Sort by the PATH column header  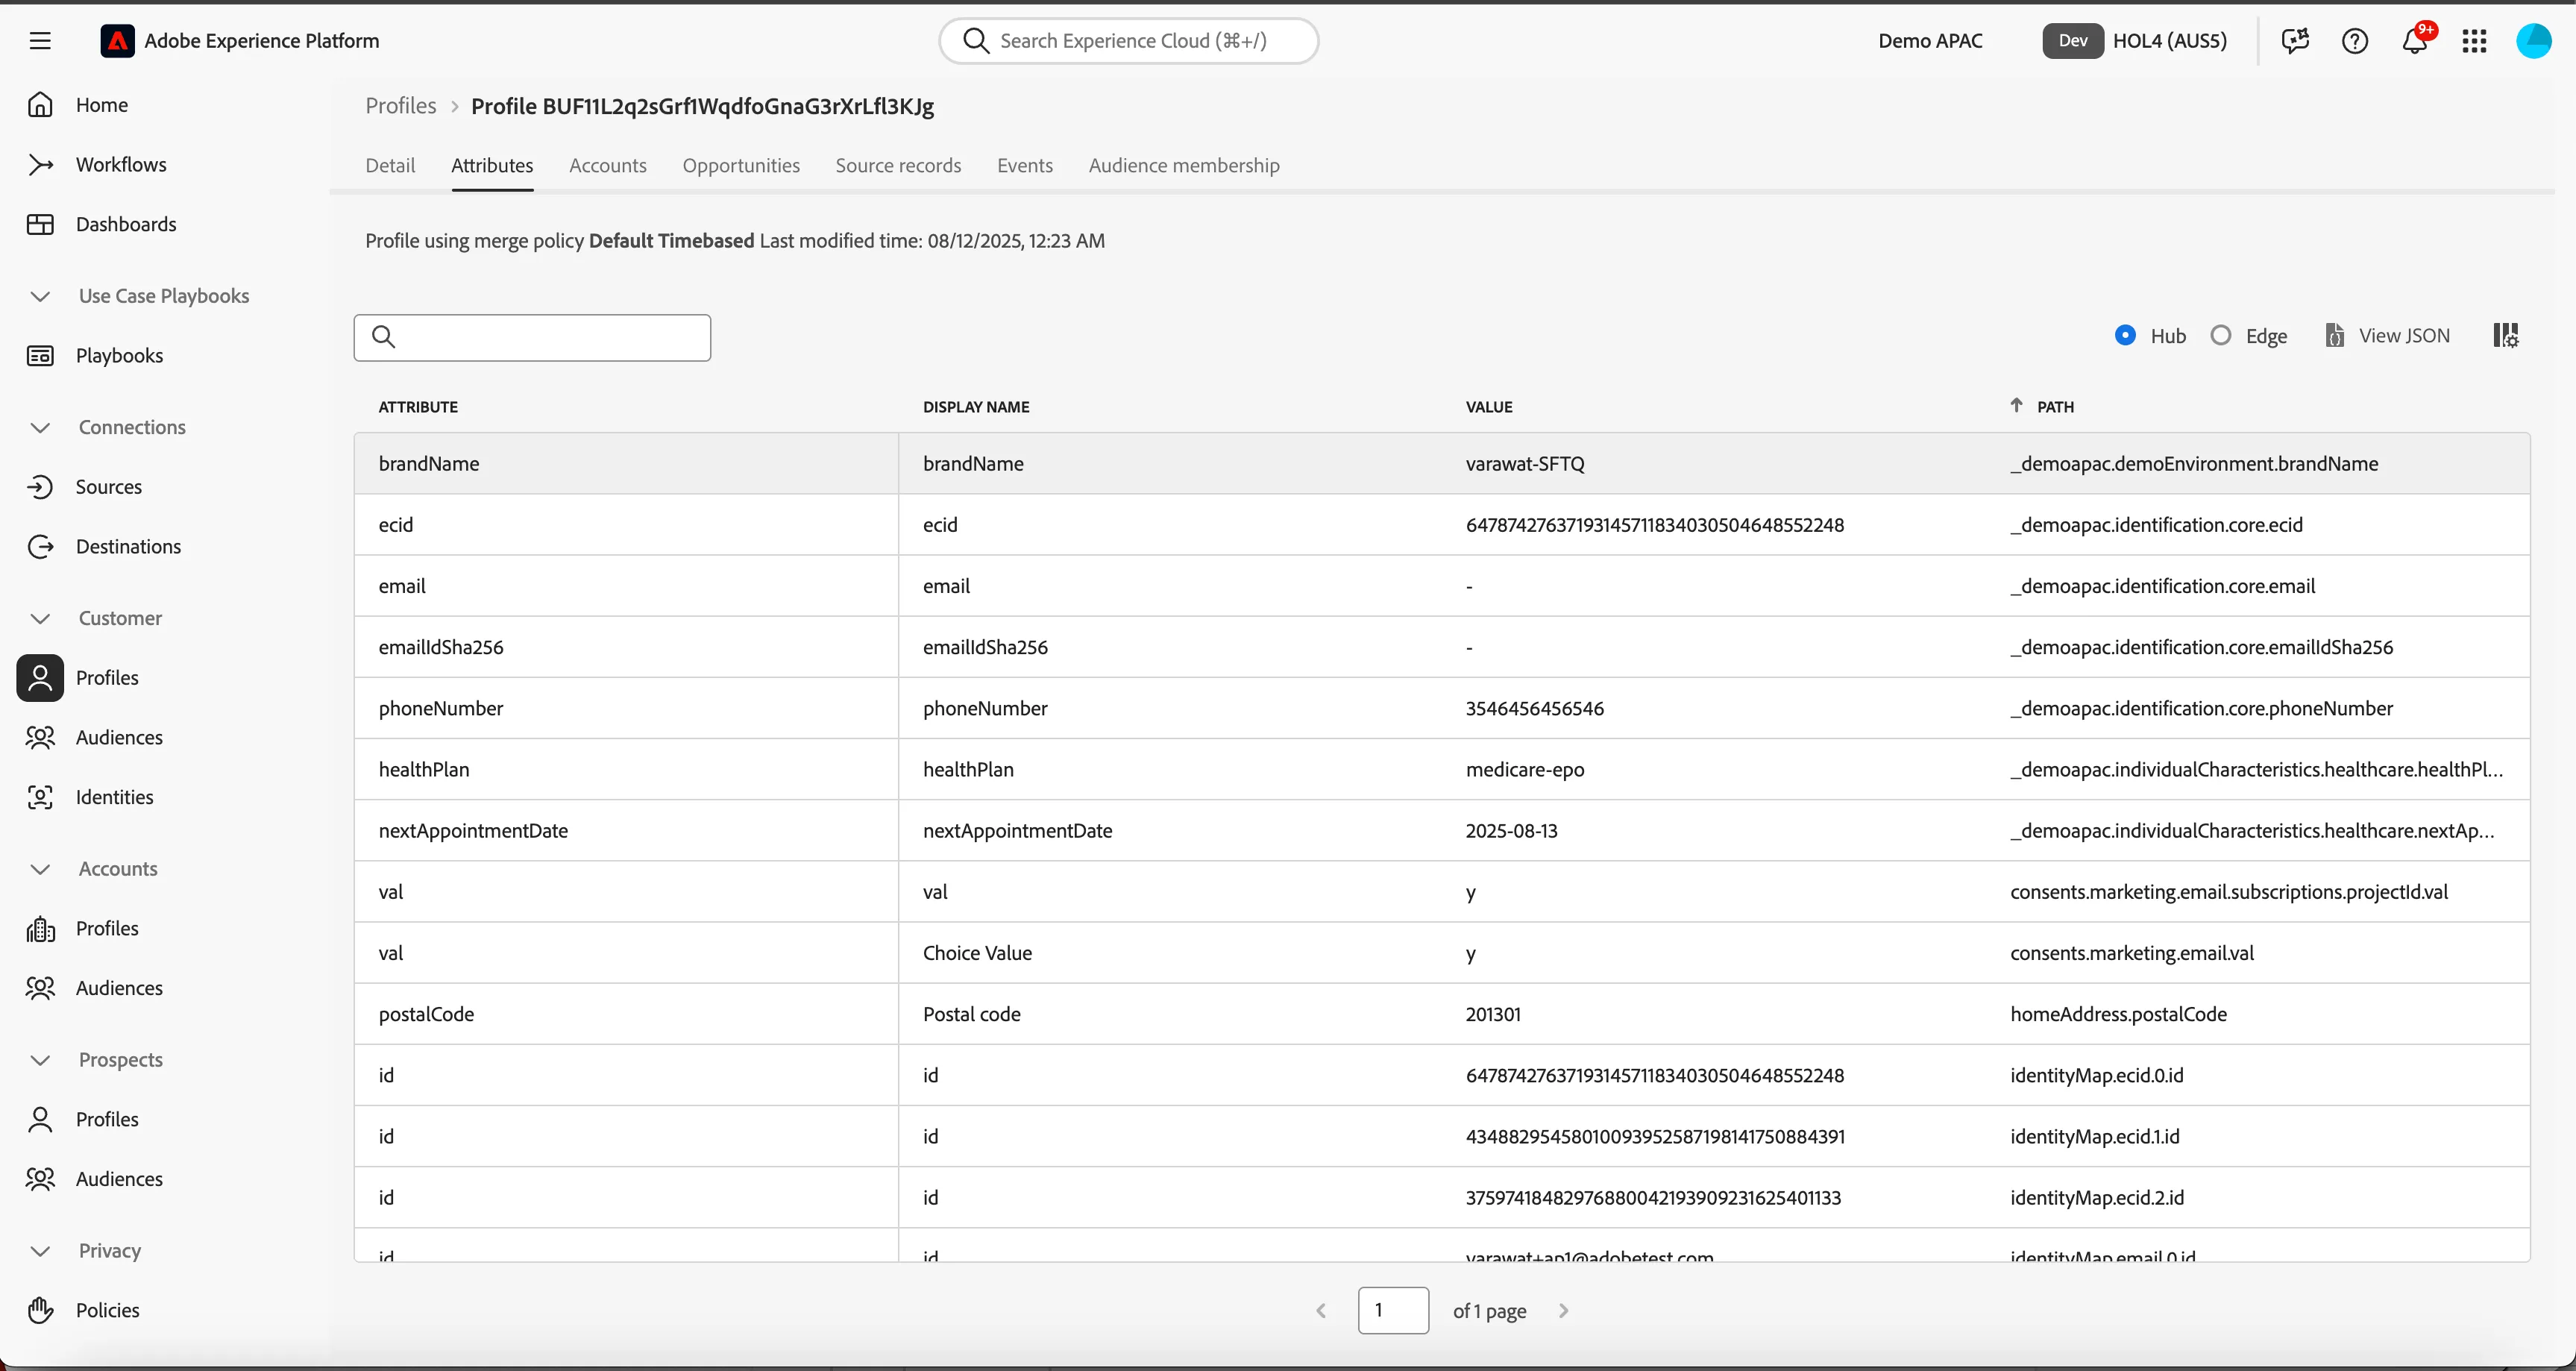[x=2055, y=407]
